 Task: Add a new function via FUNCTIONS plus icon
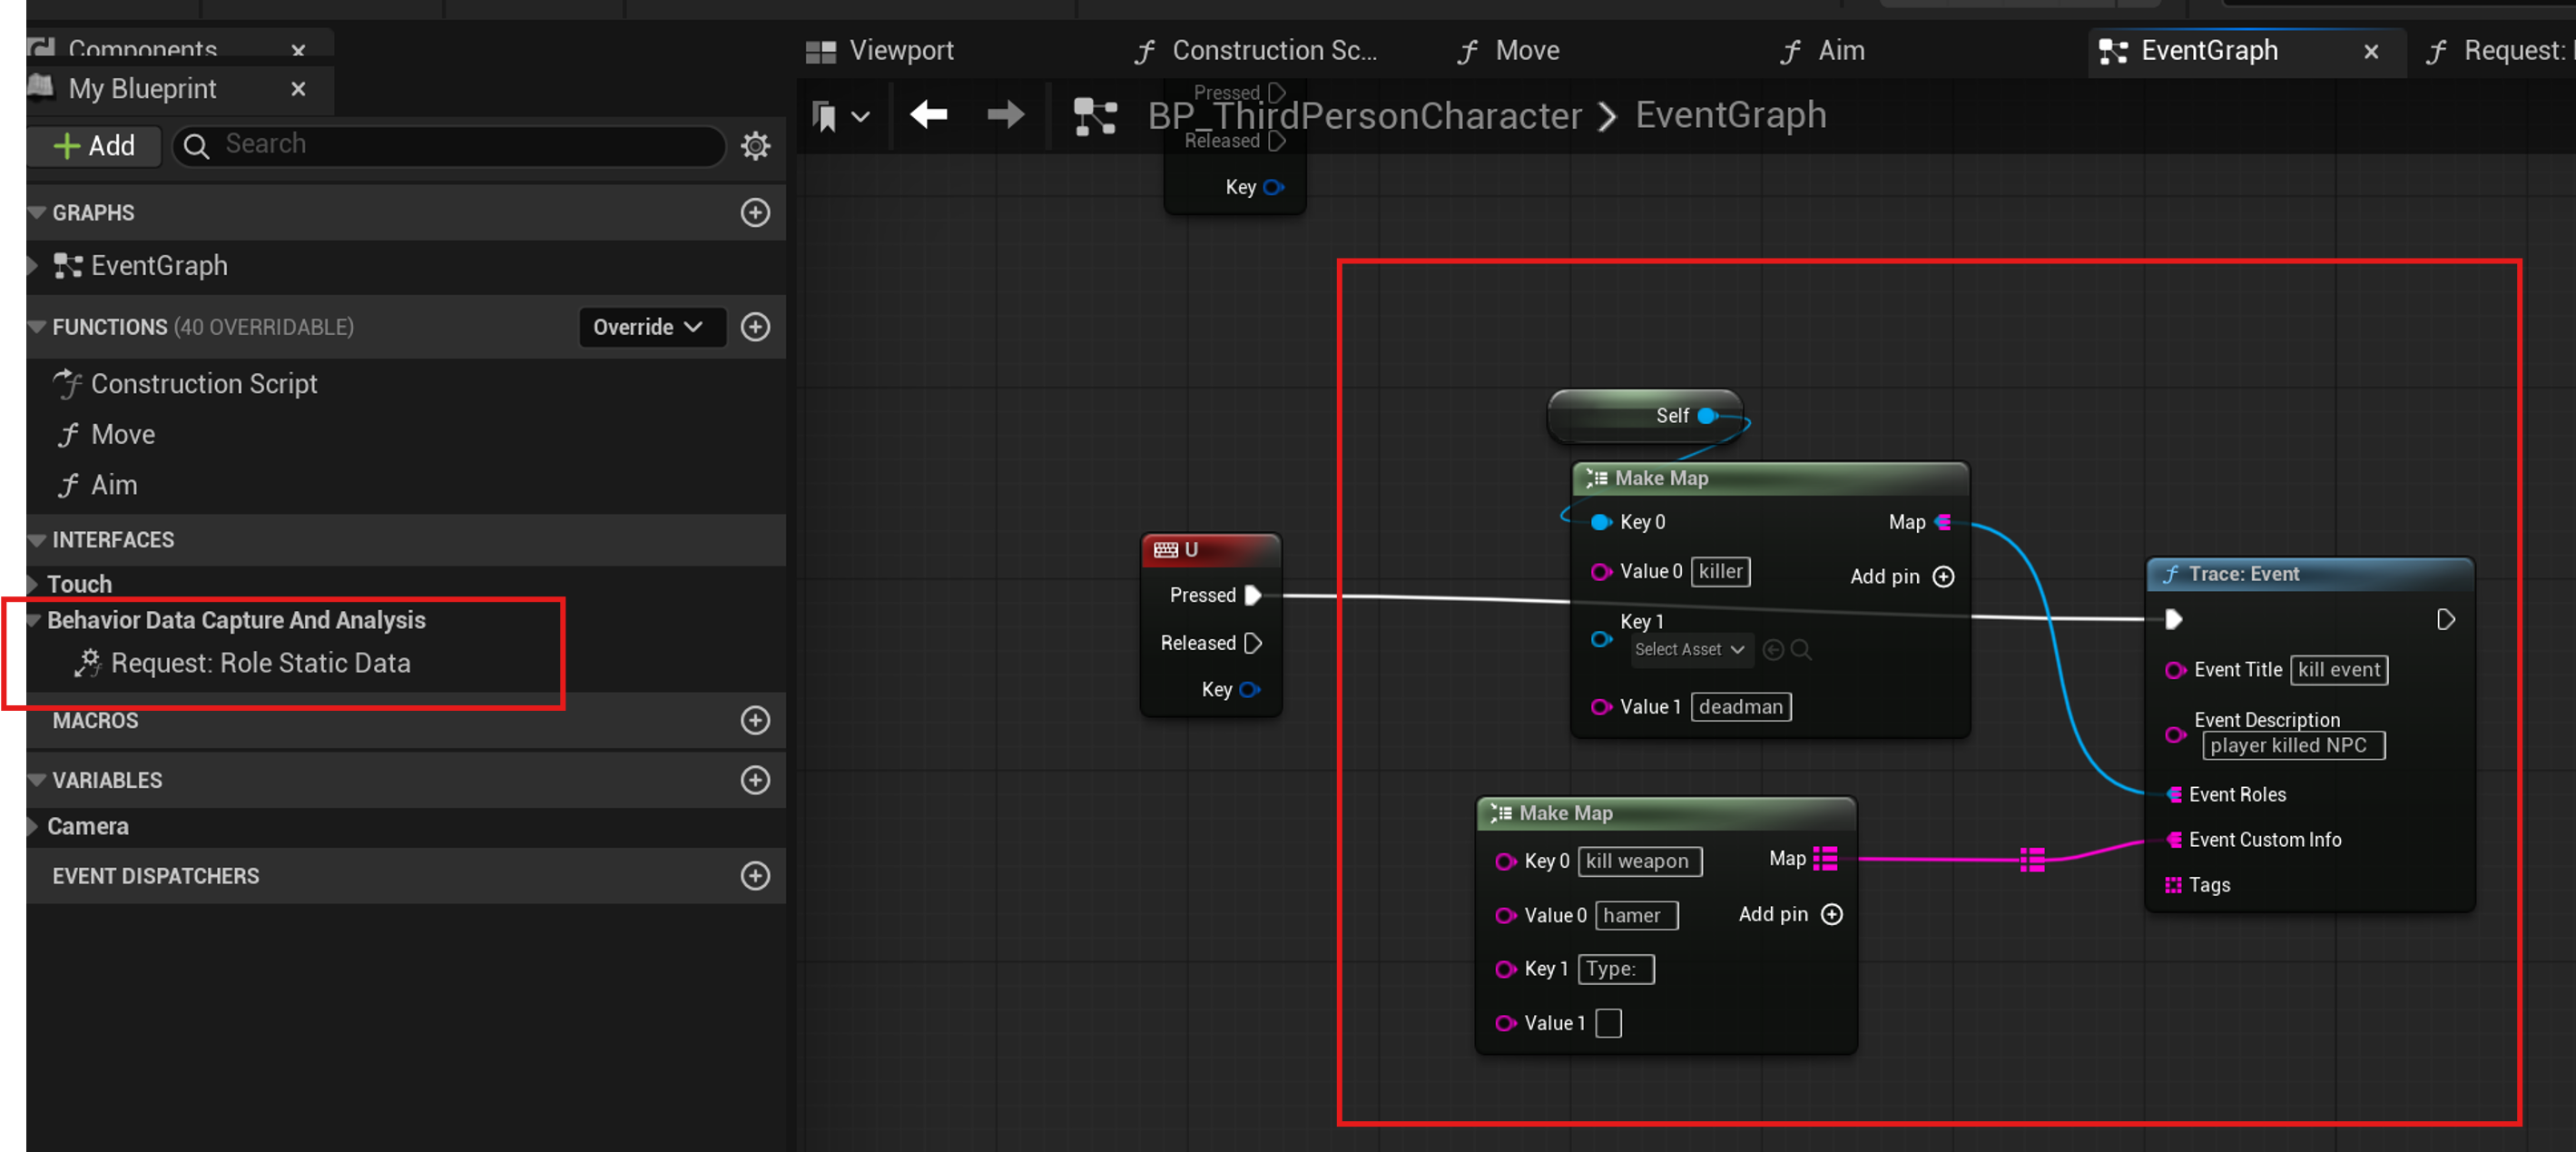pyautogui.click(x=755, y=327)
